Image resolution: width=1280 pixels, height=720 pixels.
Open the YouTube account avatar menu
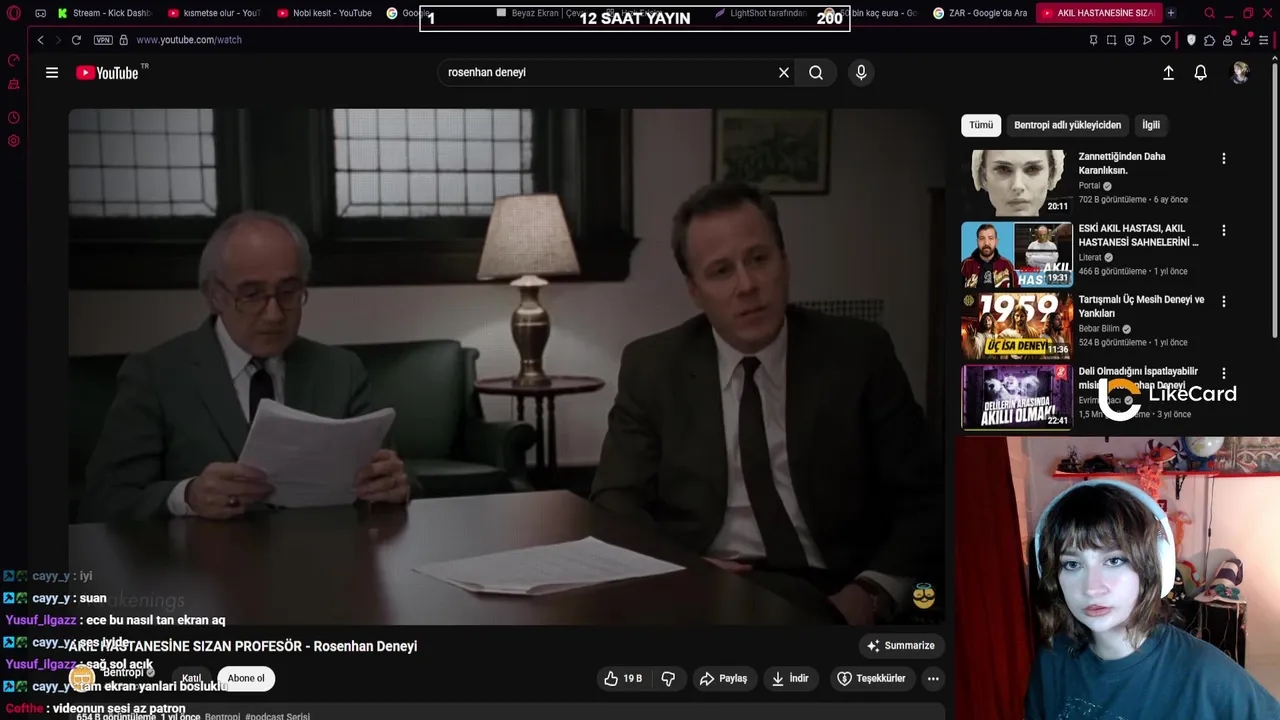pos(1240,72)
